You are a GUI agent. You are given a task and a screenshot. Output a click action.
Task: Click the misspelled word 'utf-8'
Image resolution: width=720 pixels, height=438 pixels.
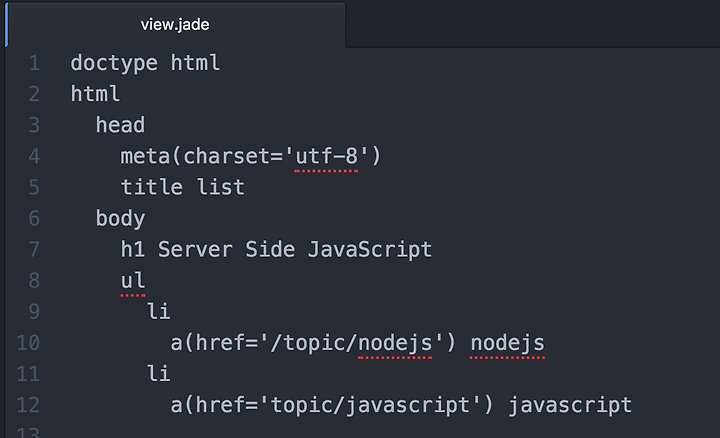click(x=326, y=156)
